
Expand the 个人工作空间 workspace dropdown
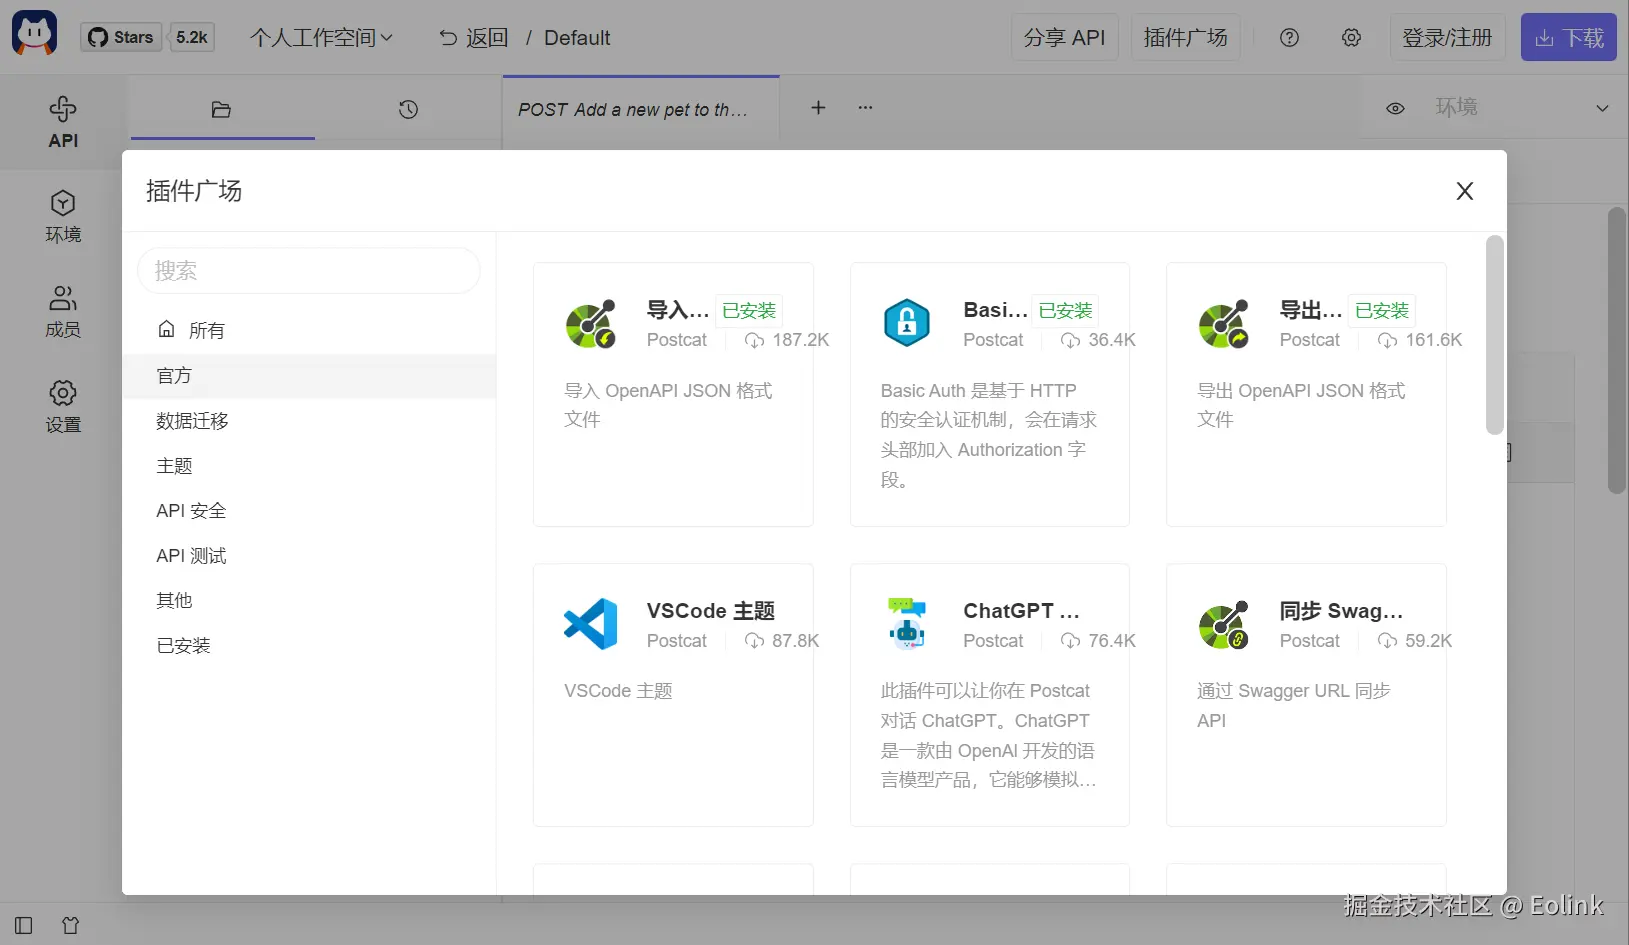tap(321, 38)
